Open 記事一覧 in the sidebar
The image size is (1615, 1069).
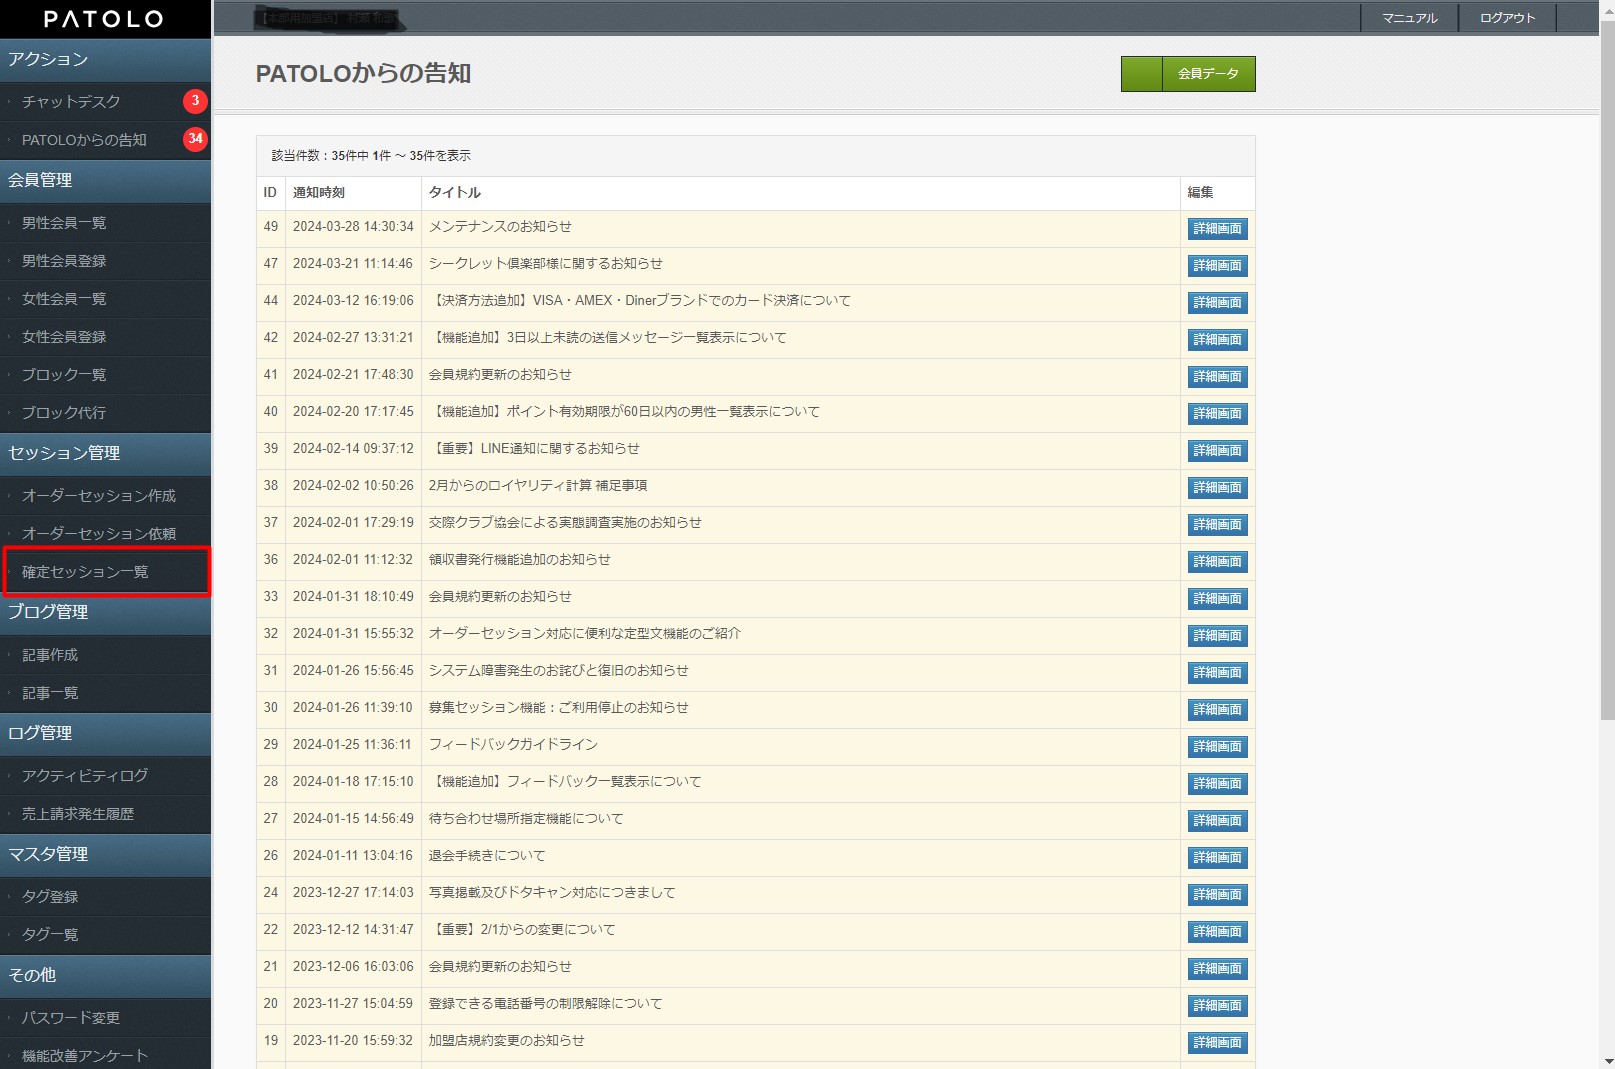pyautogui.click(x=105, y=692)
